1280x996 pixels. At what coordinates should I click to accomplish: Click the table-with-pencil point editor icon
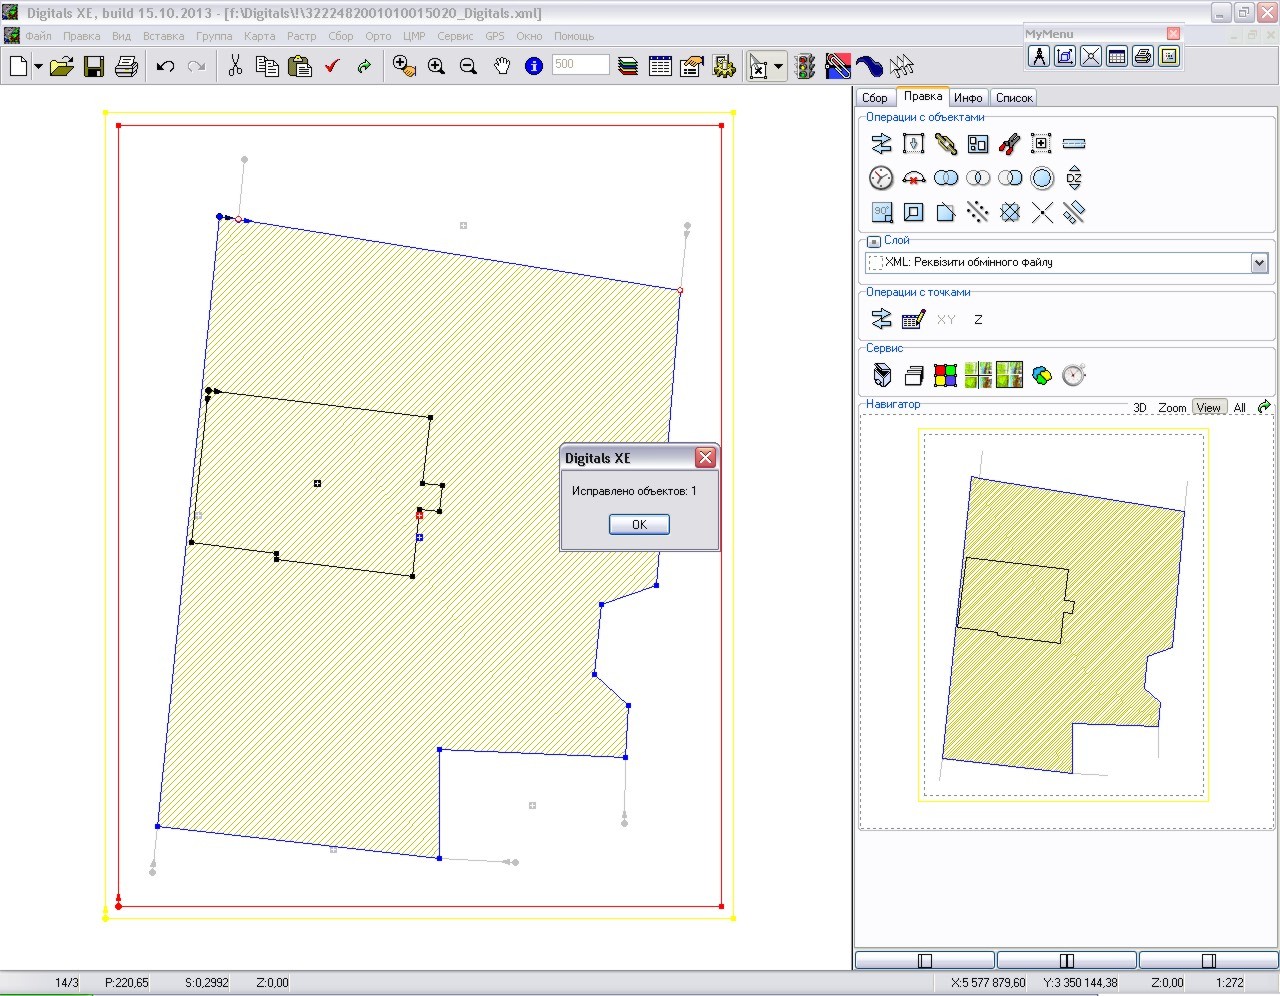[913, 320]
